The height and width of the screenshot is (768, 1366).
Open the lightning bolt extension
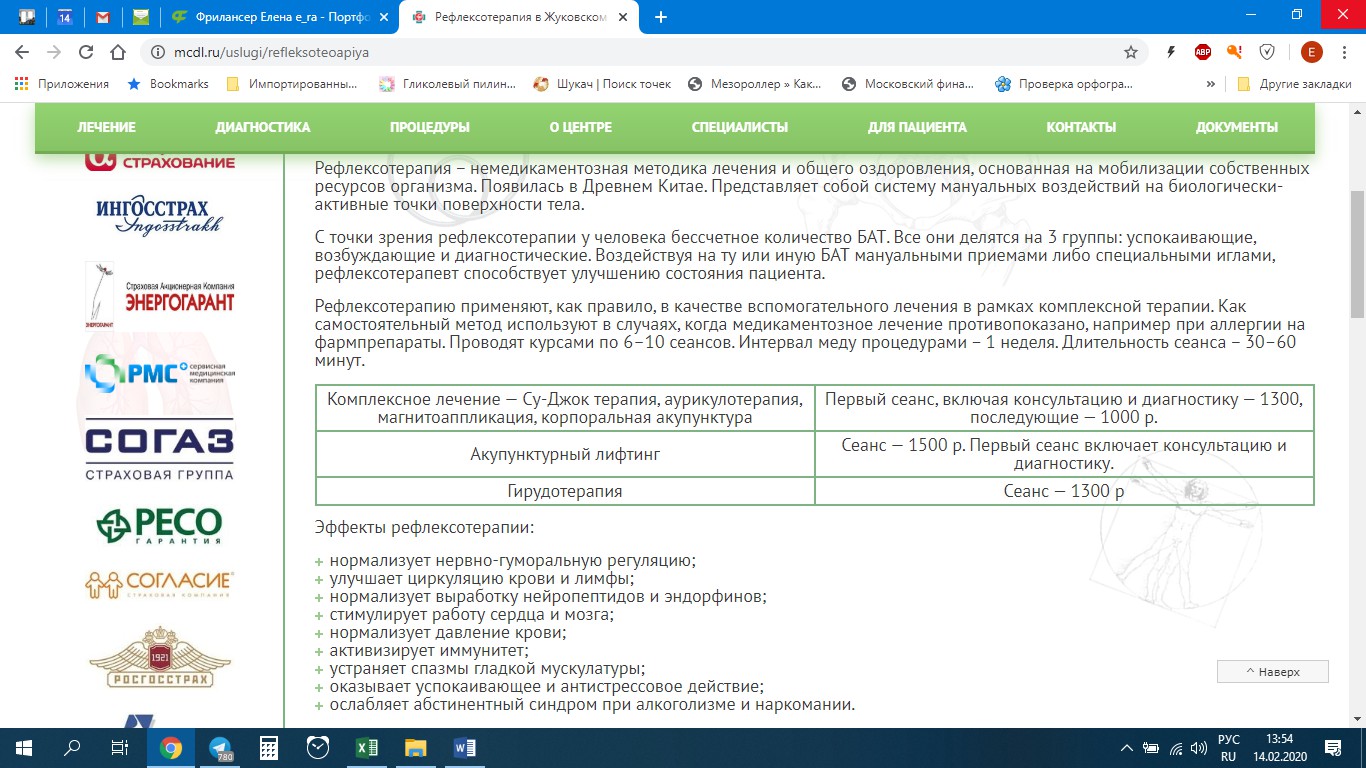[1171, 52]
